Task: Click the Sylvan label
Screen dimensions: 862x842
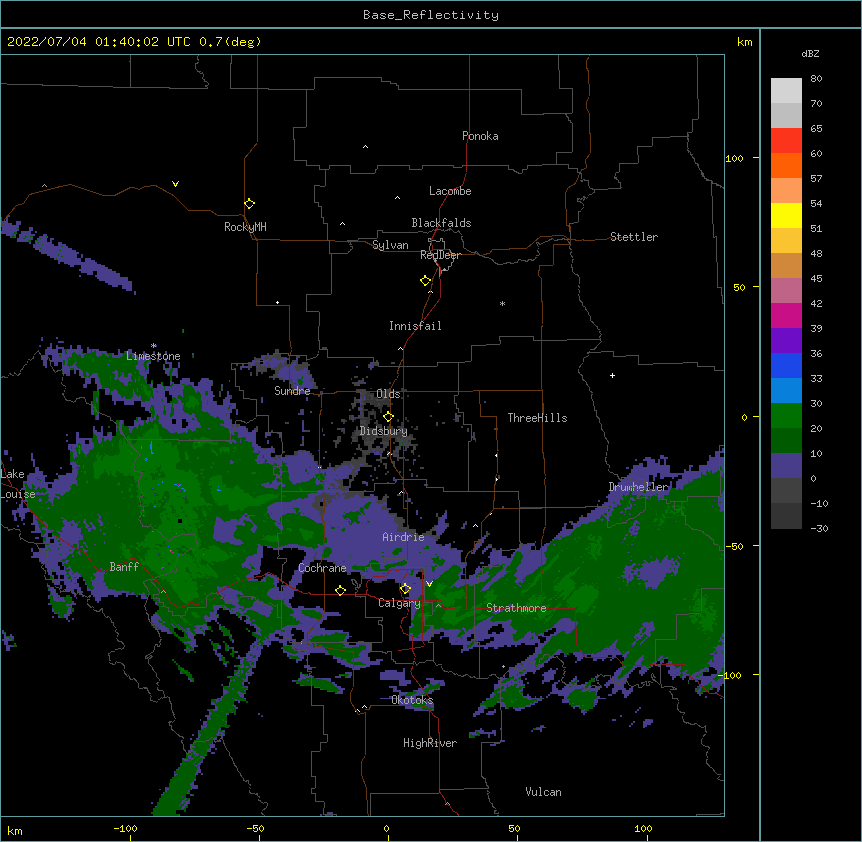Action: [390, 245]
